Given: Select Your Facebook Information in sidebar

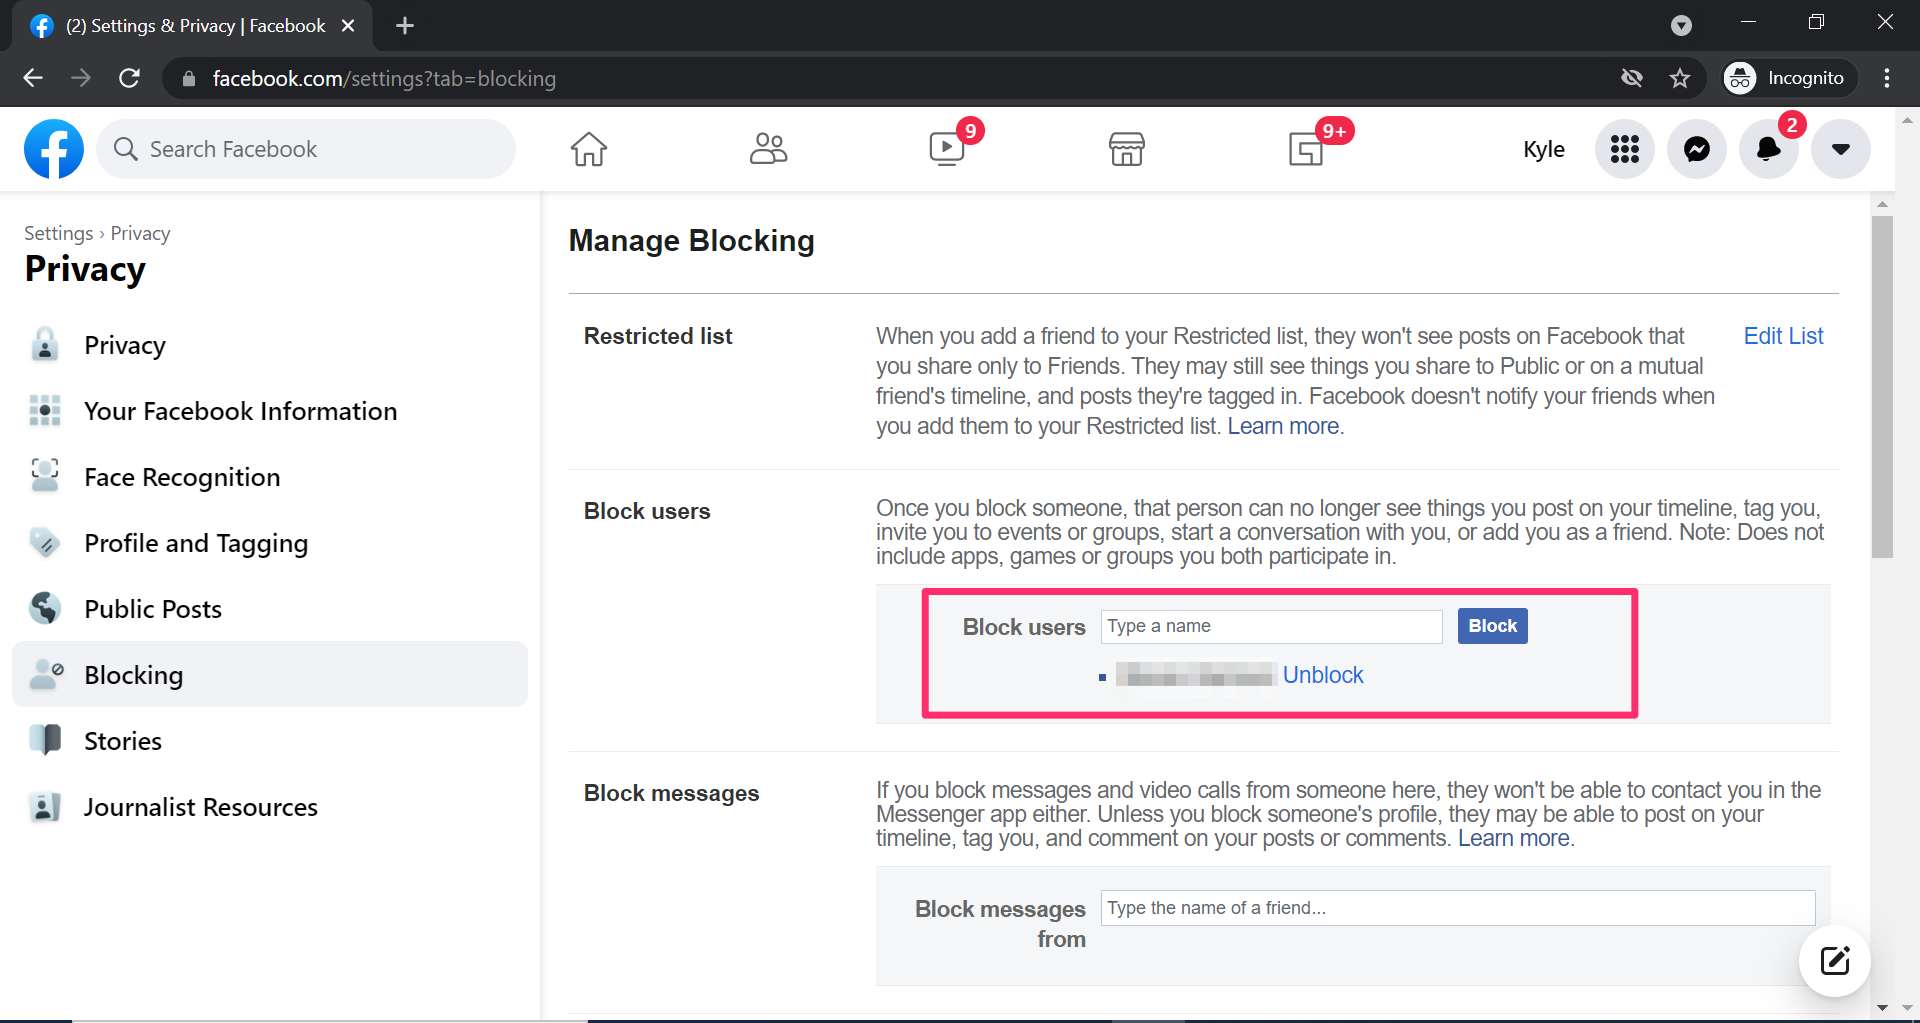Looking at the screenshot, I should click(x=270, y=411).
